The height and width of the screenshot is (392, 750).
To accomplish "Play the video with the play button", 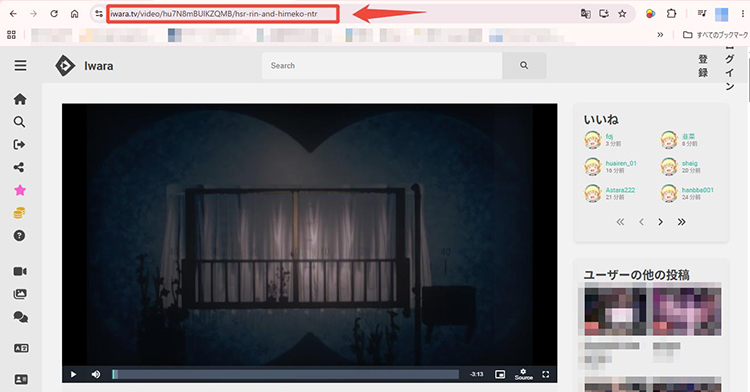I will [x=73, y=374].
